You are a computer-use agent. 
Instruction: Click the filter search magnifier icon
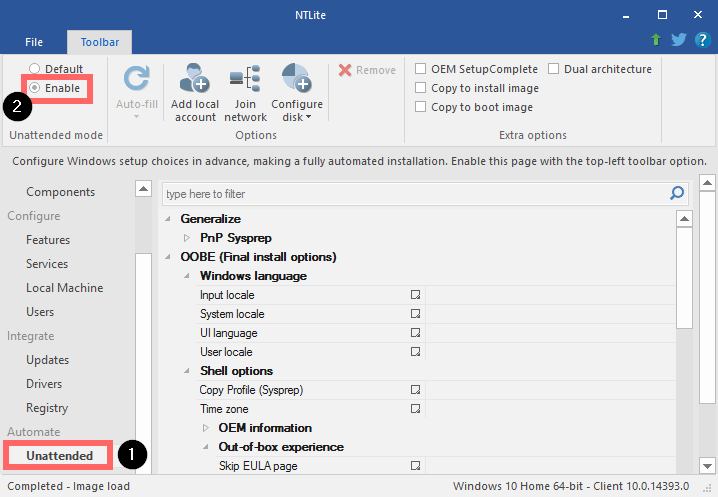pos(677,193)
